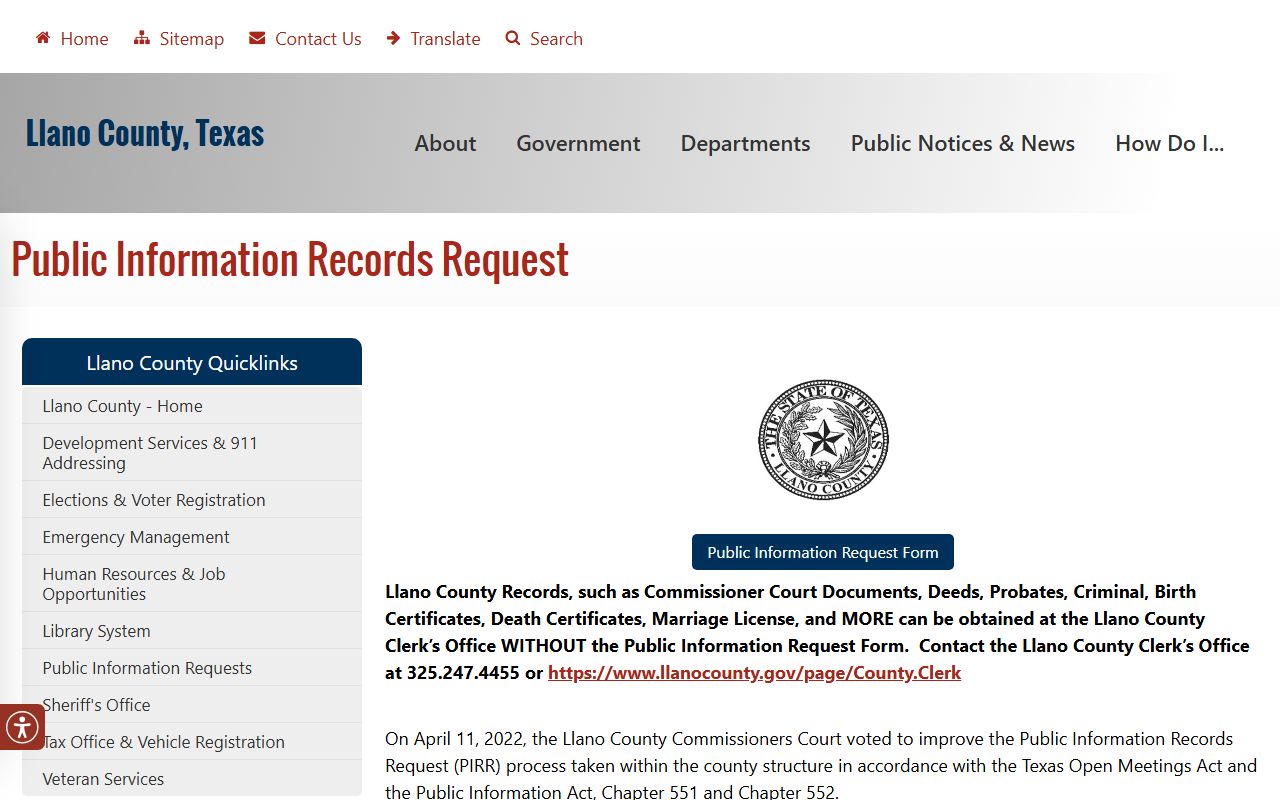
Task: Click the Sitemap tree icon
Action: coord(142,38)
